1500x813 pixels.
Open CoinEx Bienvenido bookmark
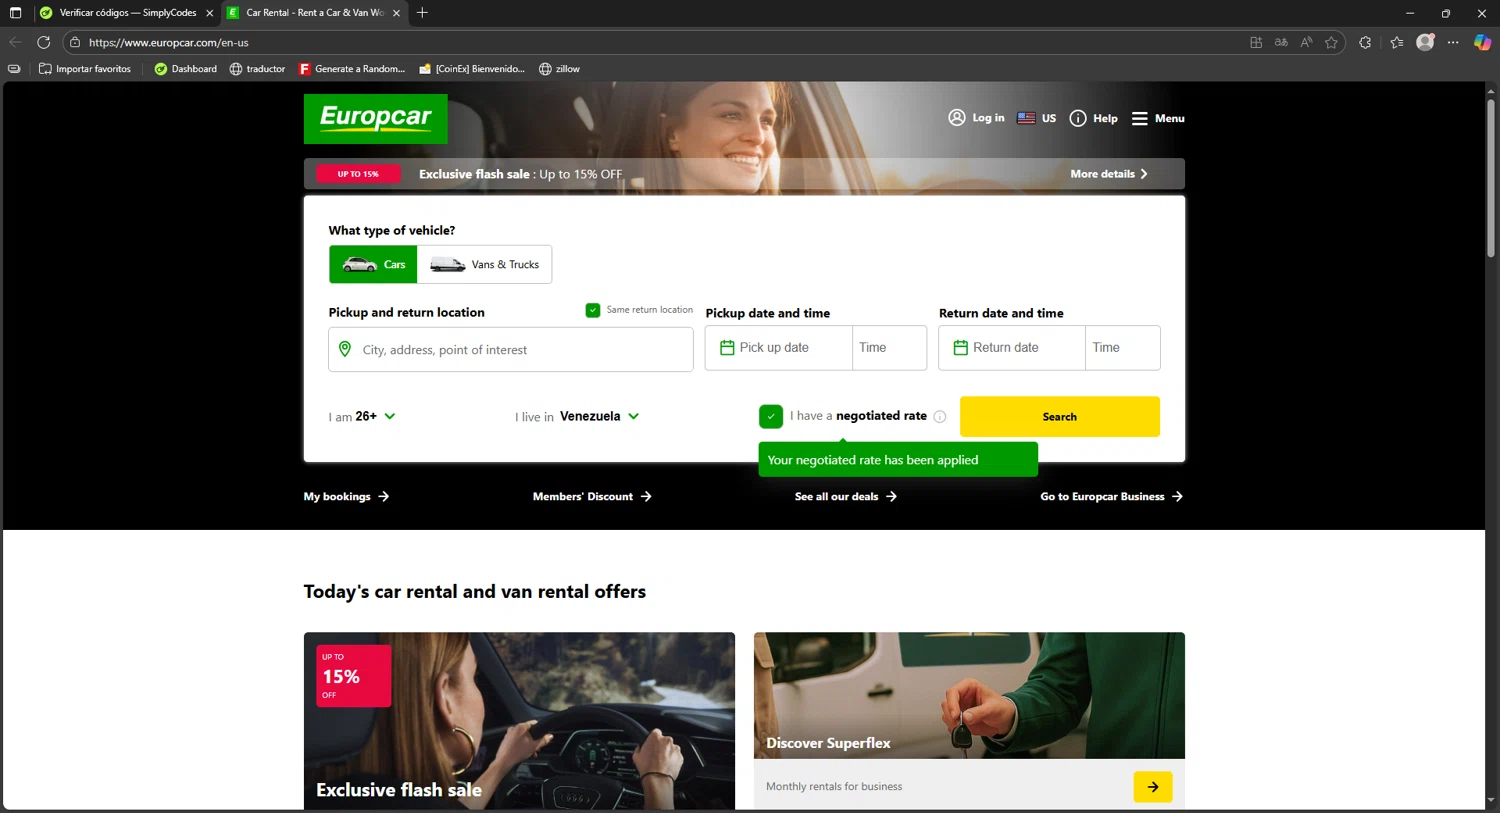[x=472, y=69]
